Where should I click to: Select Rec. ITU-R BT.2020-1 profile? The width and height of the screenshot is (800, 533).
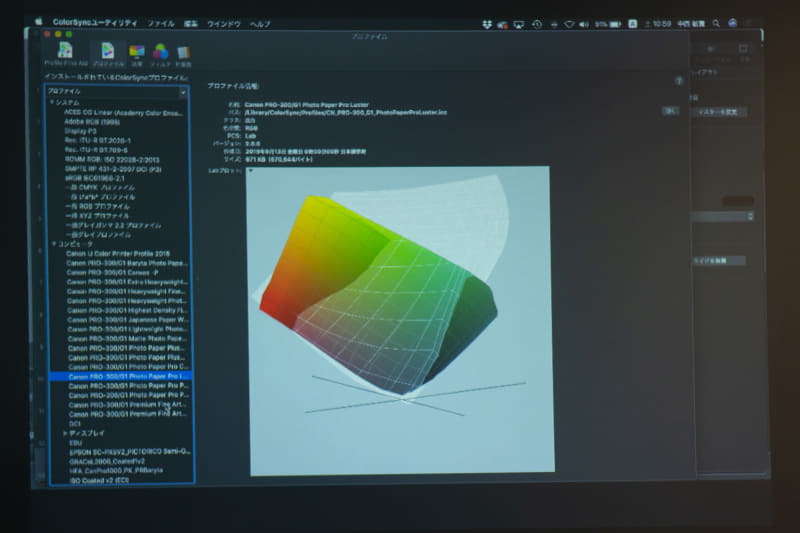click(98, 140)
